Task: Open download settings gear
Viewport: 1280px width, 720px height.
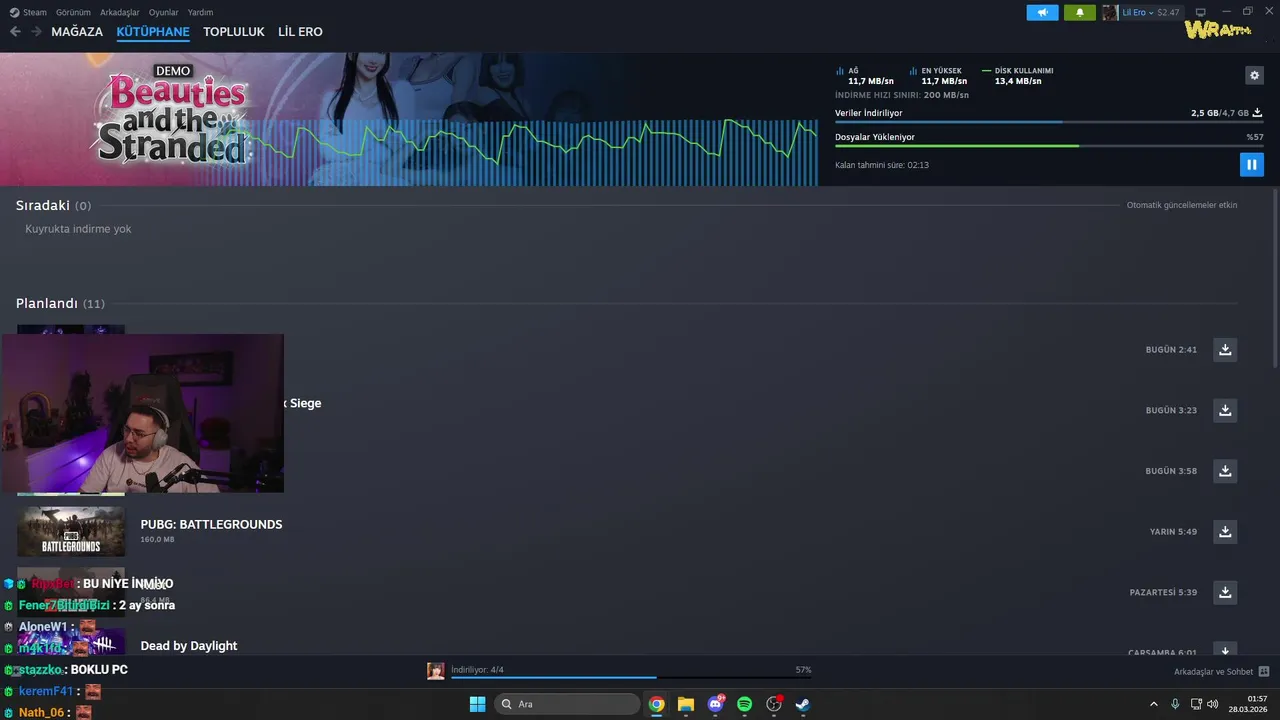Action: point(1254,75)
